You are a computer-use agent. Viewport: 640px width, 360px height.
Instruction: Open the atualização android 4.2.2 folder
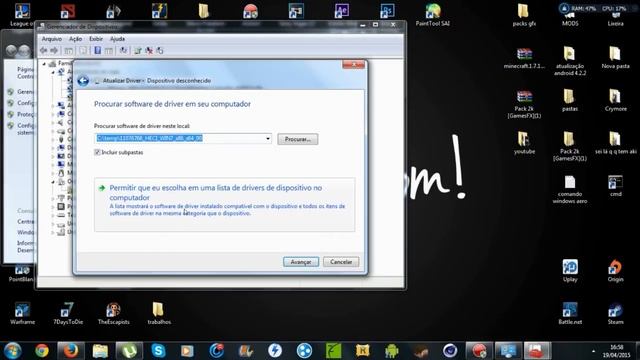(x=570, y=61)
